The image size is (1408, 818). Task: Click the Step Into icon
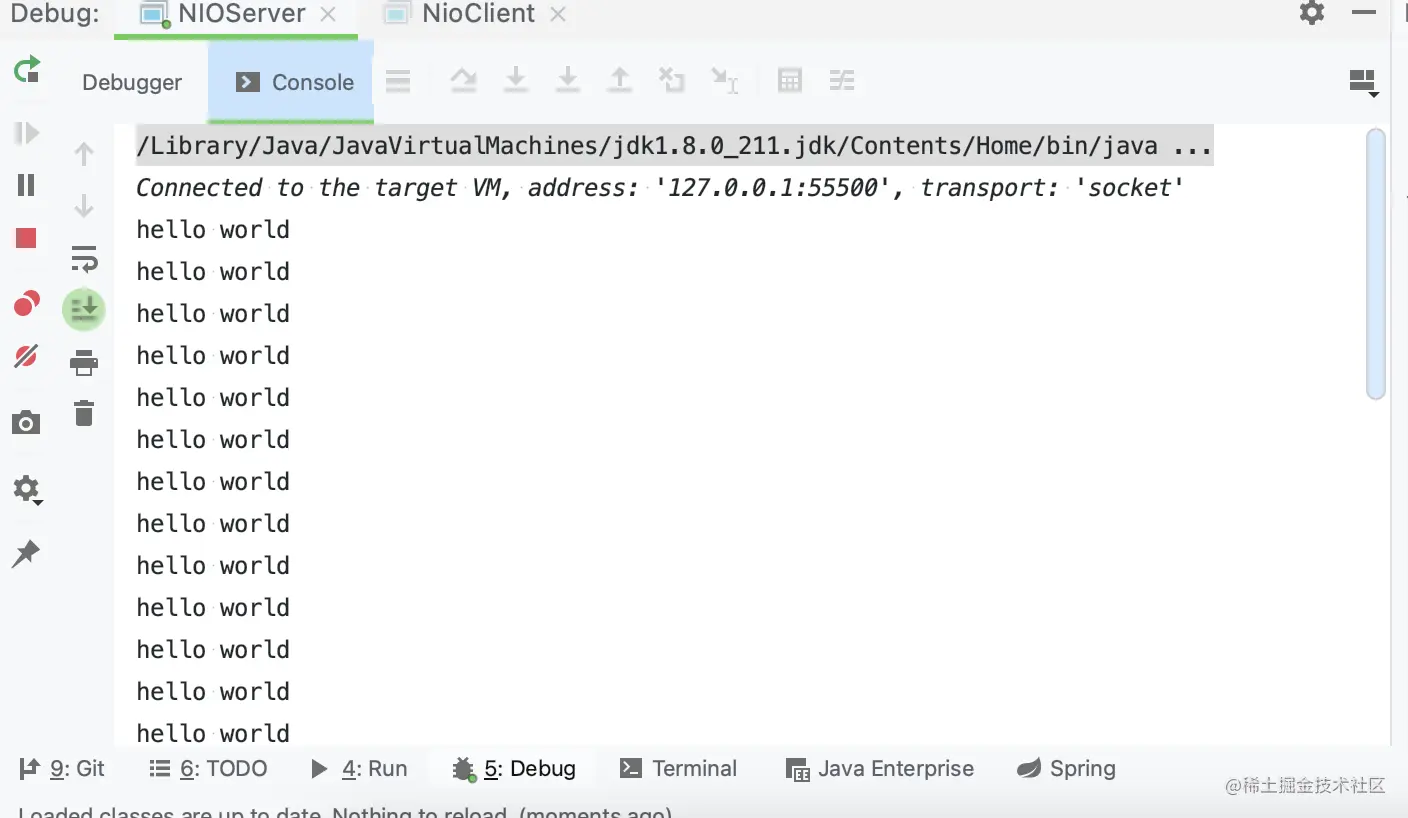516,80
